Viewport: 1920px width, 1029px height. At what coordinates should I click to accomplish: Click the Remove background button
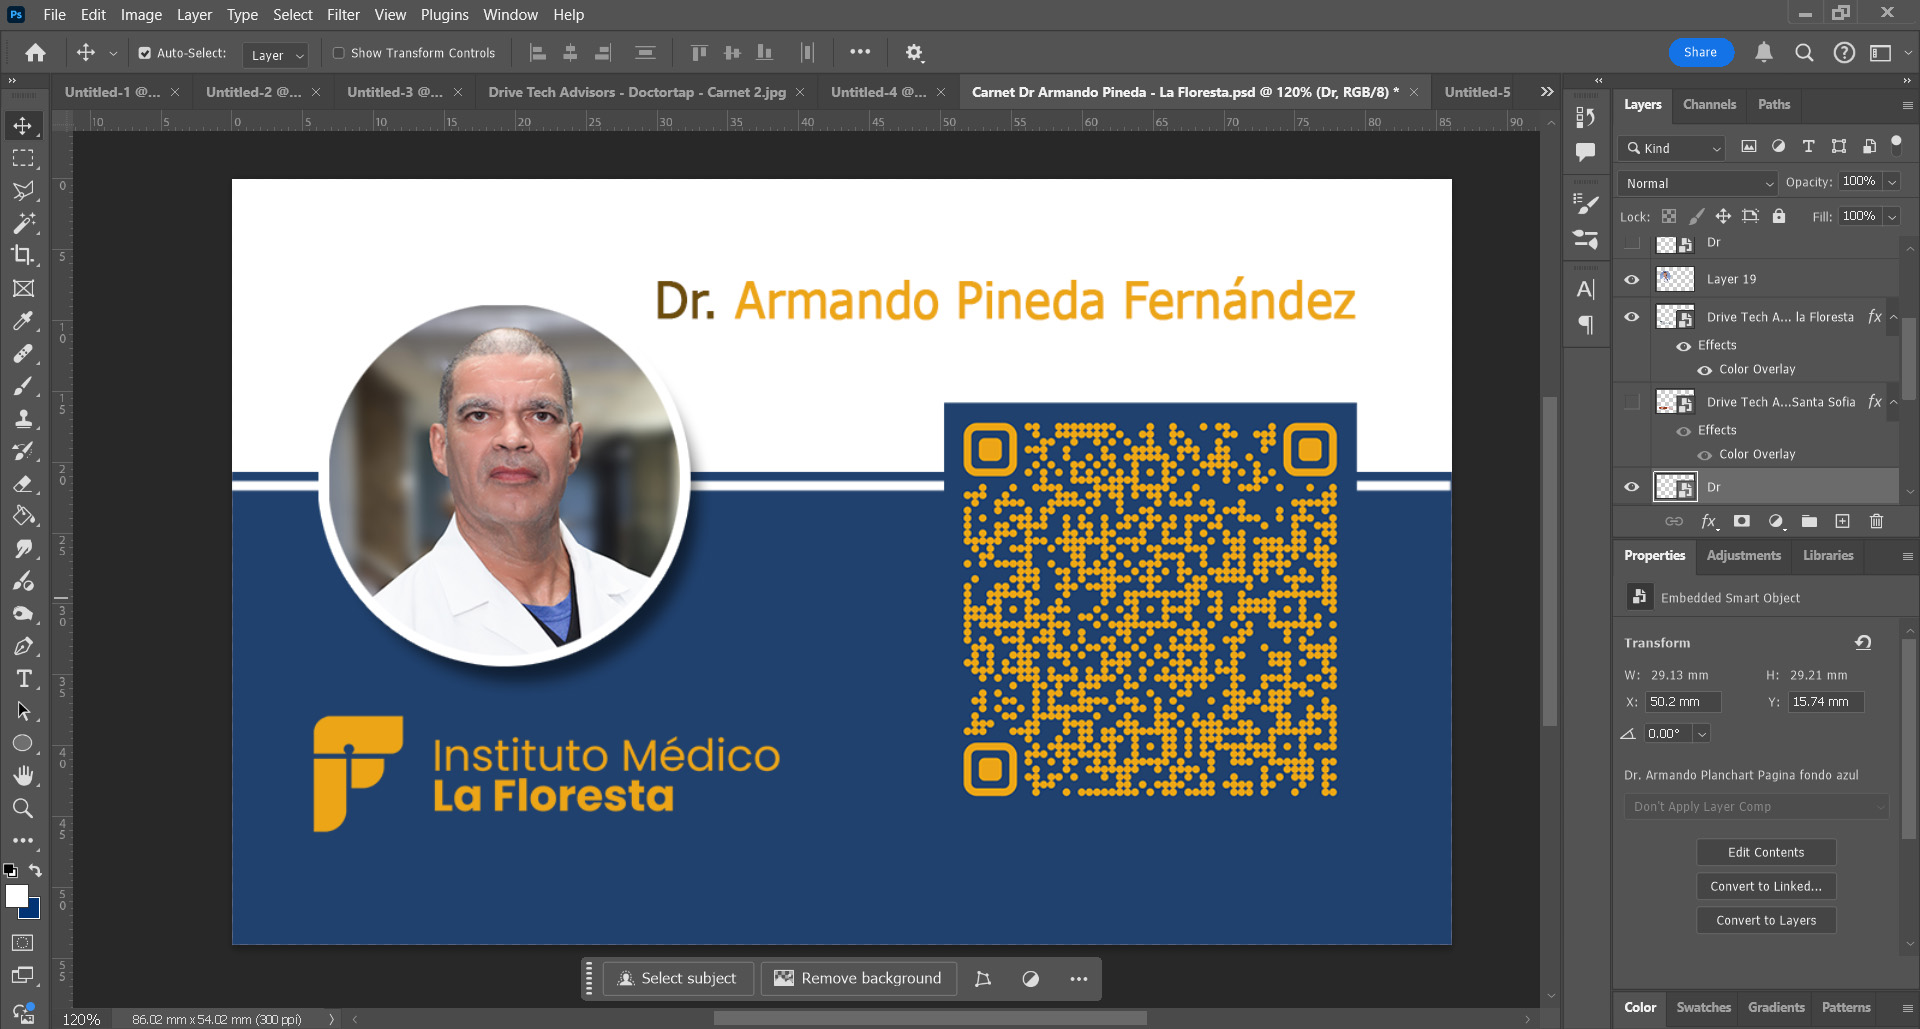point(858,978)
